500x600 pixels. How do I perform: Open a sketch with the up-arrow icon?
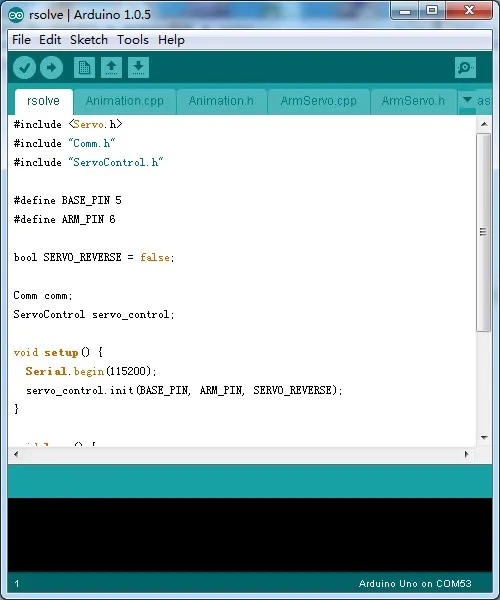pyautogui.click(x=111, y=68)
